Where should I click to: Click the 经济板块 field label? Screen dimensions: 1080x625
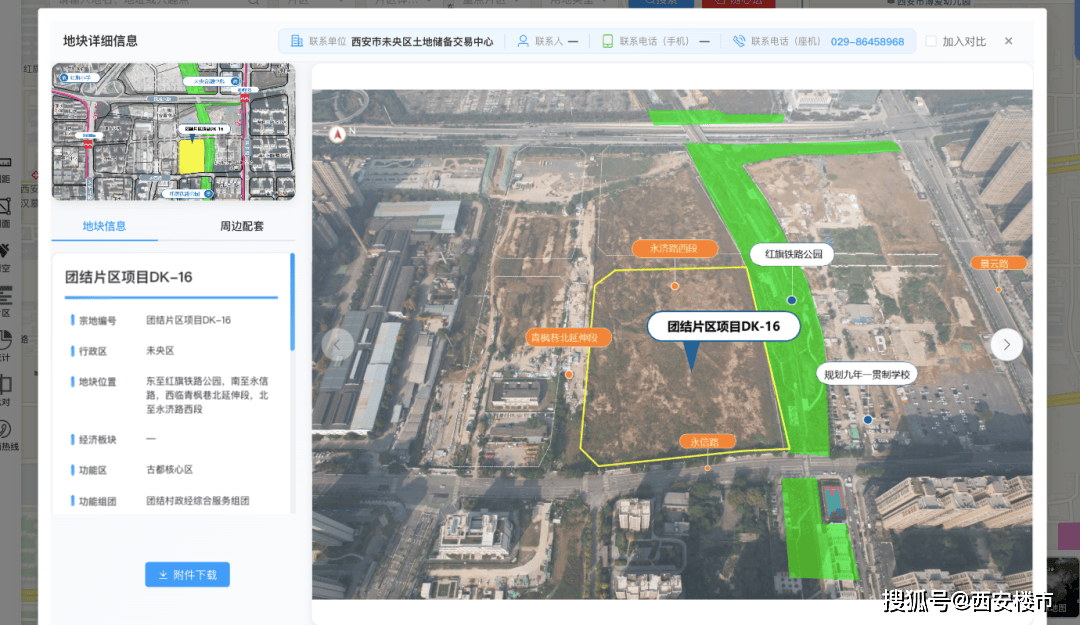[x=98, y=440]
